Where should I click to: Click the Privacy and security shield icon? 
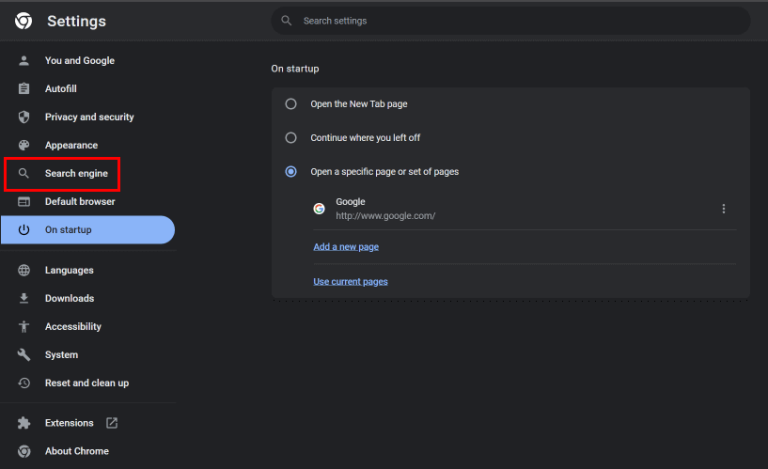pos(24,117)
